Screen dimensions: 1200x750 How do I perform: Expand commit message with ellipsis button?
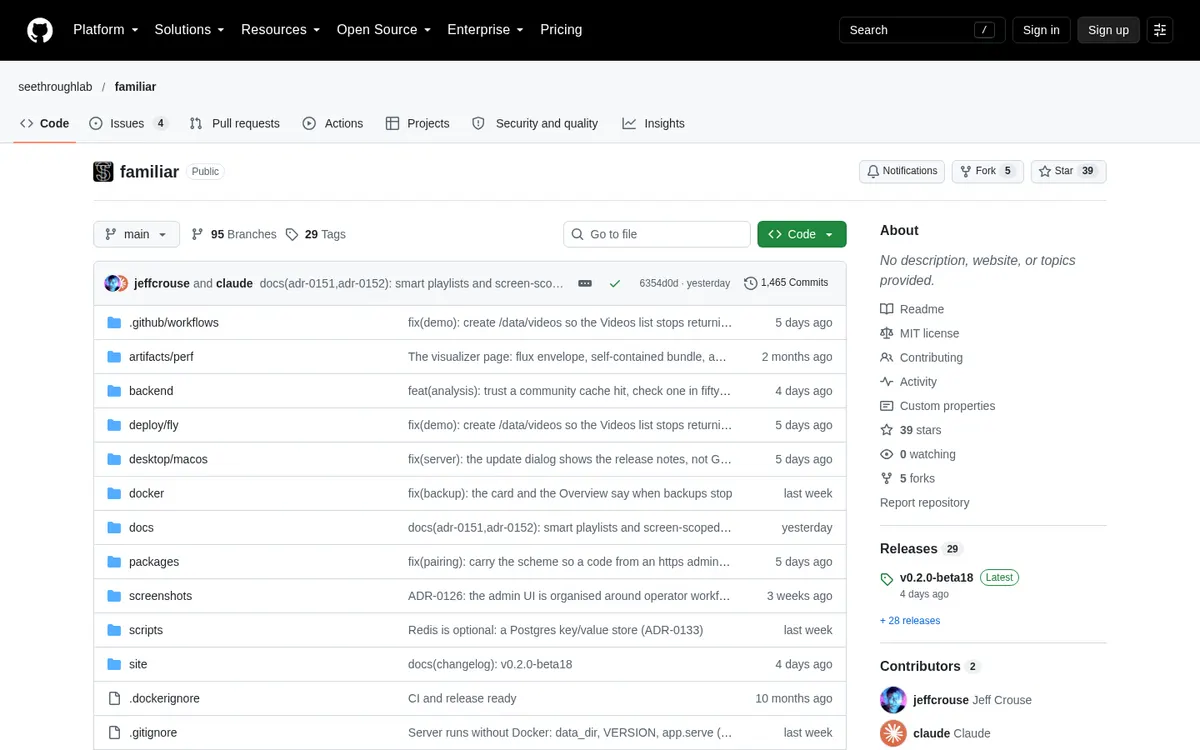tap(585, 283)
